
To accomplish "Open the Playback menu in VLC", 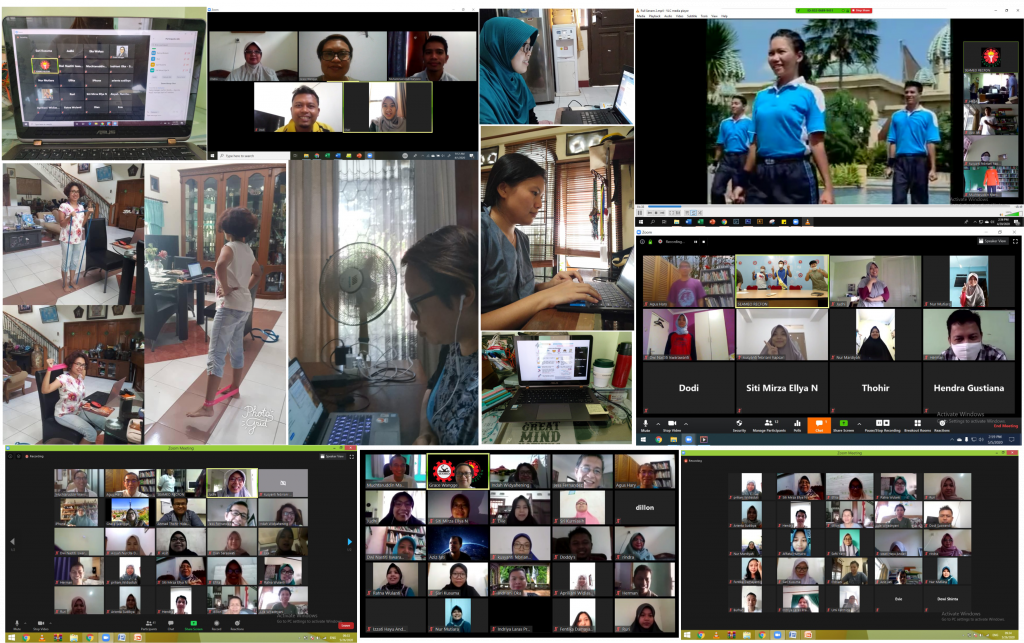I will [x=656, y=16].
